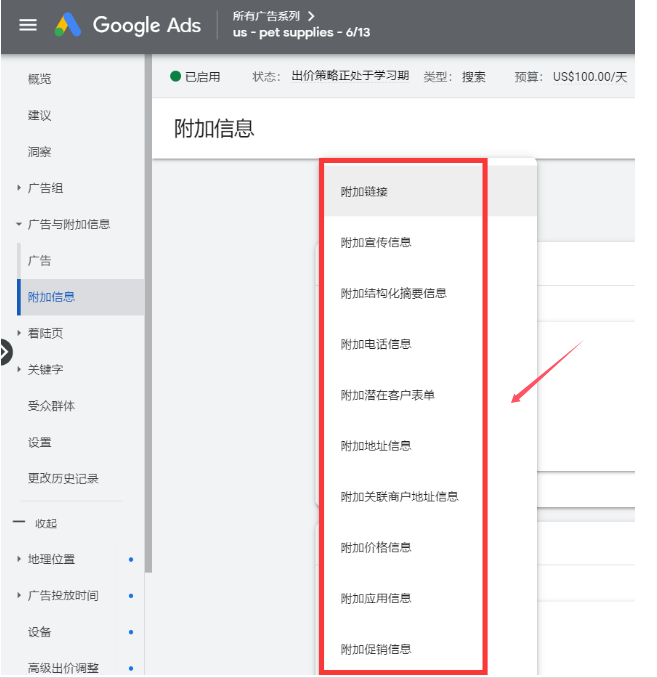Choose 附加宣传信息 from the dropdown list
The height and width of the screenshot is (678, 657).
coord(376,242)
